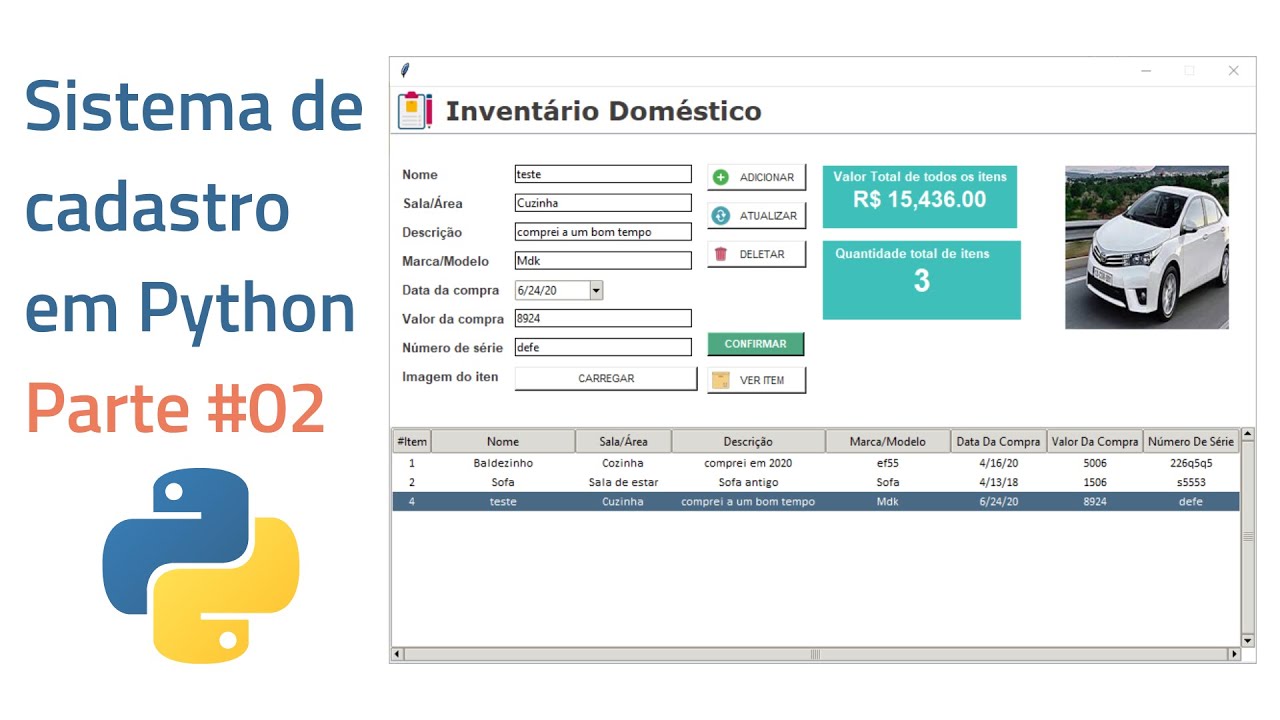Click the Valor Da Compra column header

pyautogui.click(x=1095, y=441)
